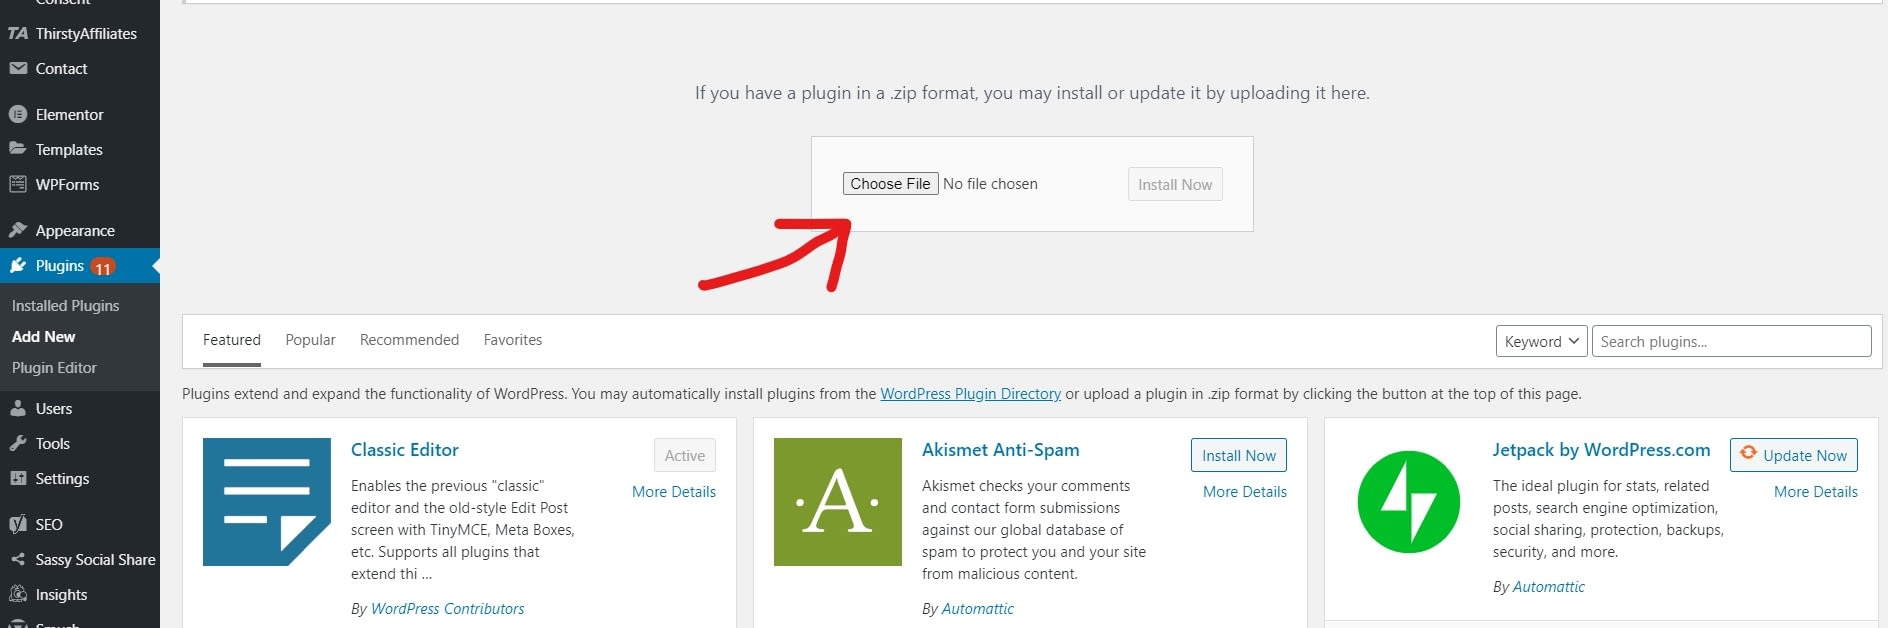Viewport: 1888px width, 628px height.
Task: Click Update Now for Jetpack
Action: click(x=1794, y=455)
